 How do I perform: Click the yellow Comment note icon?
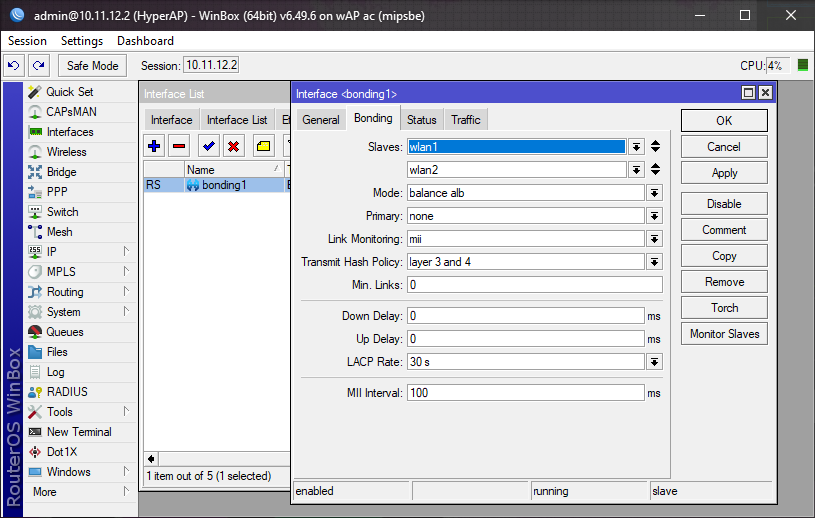[x=263, y=146]
